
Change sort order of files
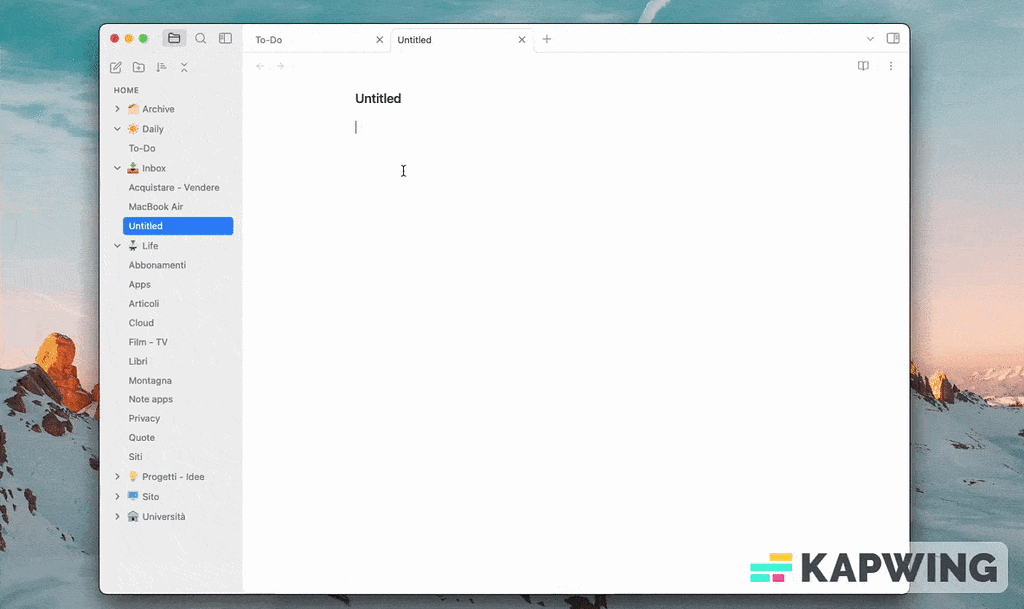pos(161,67)
